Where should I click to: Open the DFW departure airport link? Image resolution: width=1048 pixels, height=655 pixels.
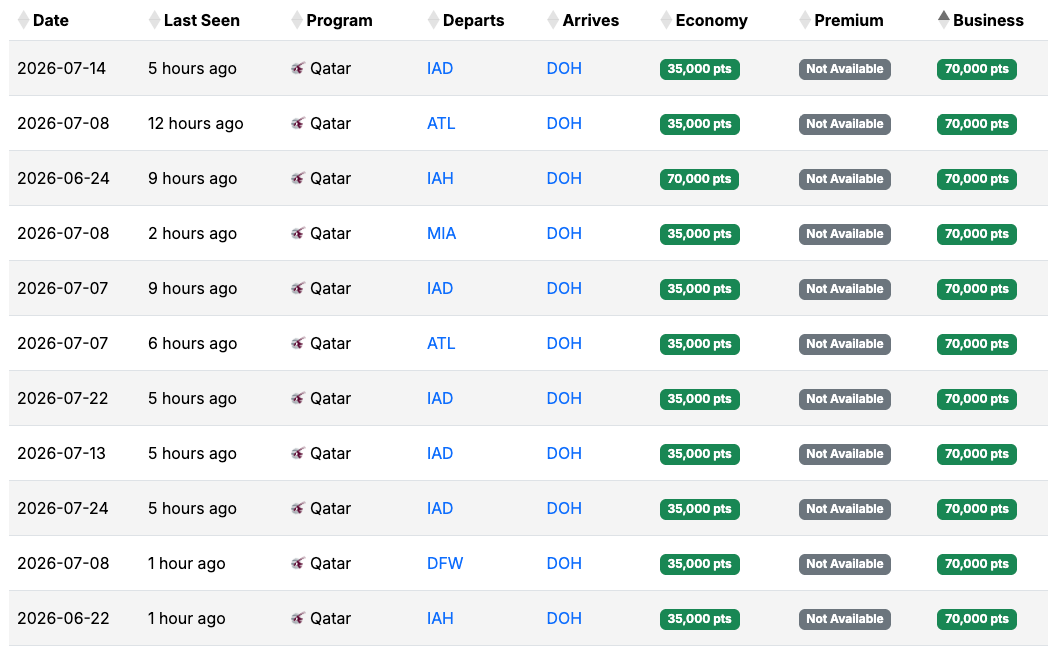point(444,563)
